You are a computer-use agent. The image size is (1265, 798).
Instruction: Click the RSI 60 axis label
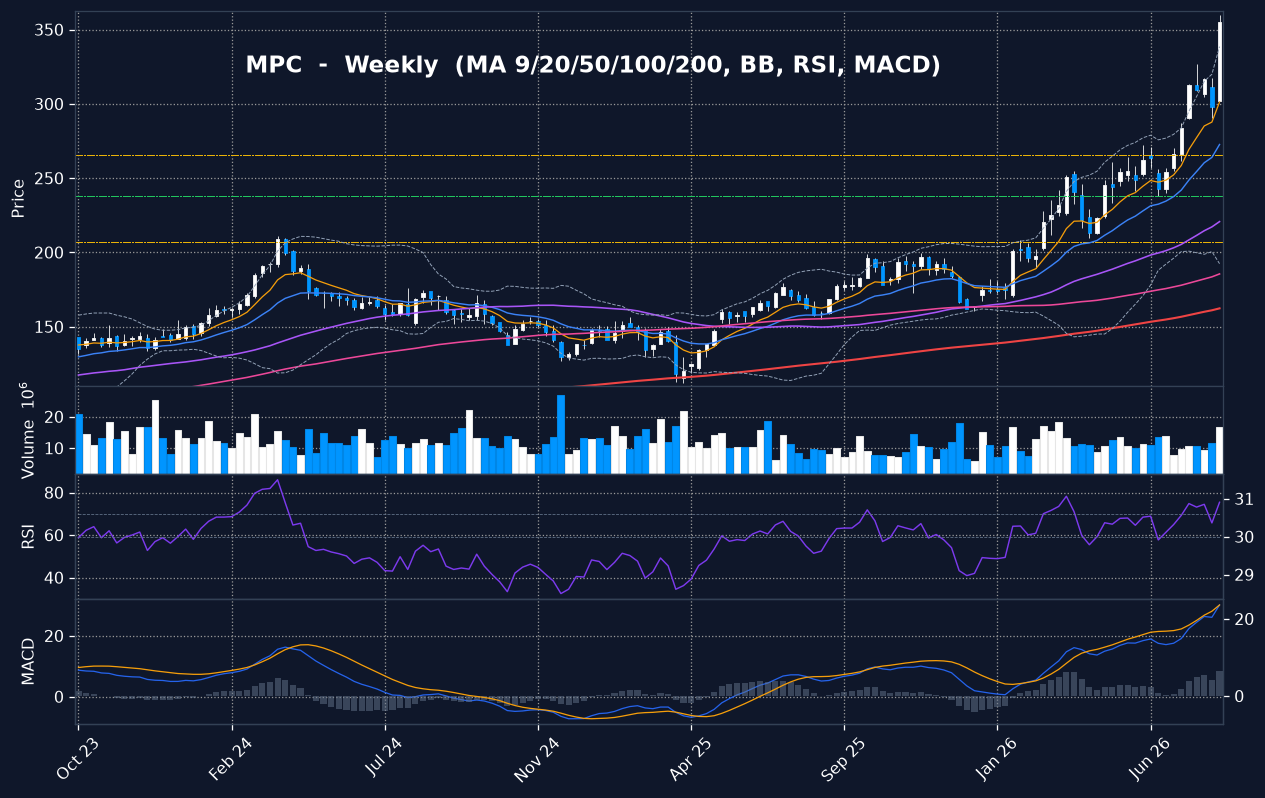pyautogui.click(x=55, y=537)
